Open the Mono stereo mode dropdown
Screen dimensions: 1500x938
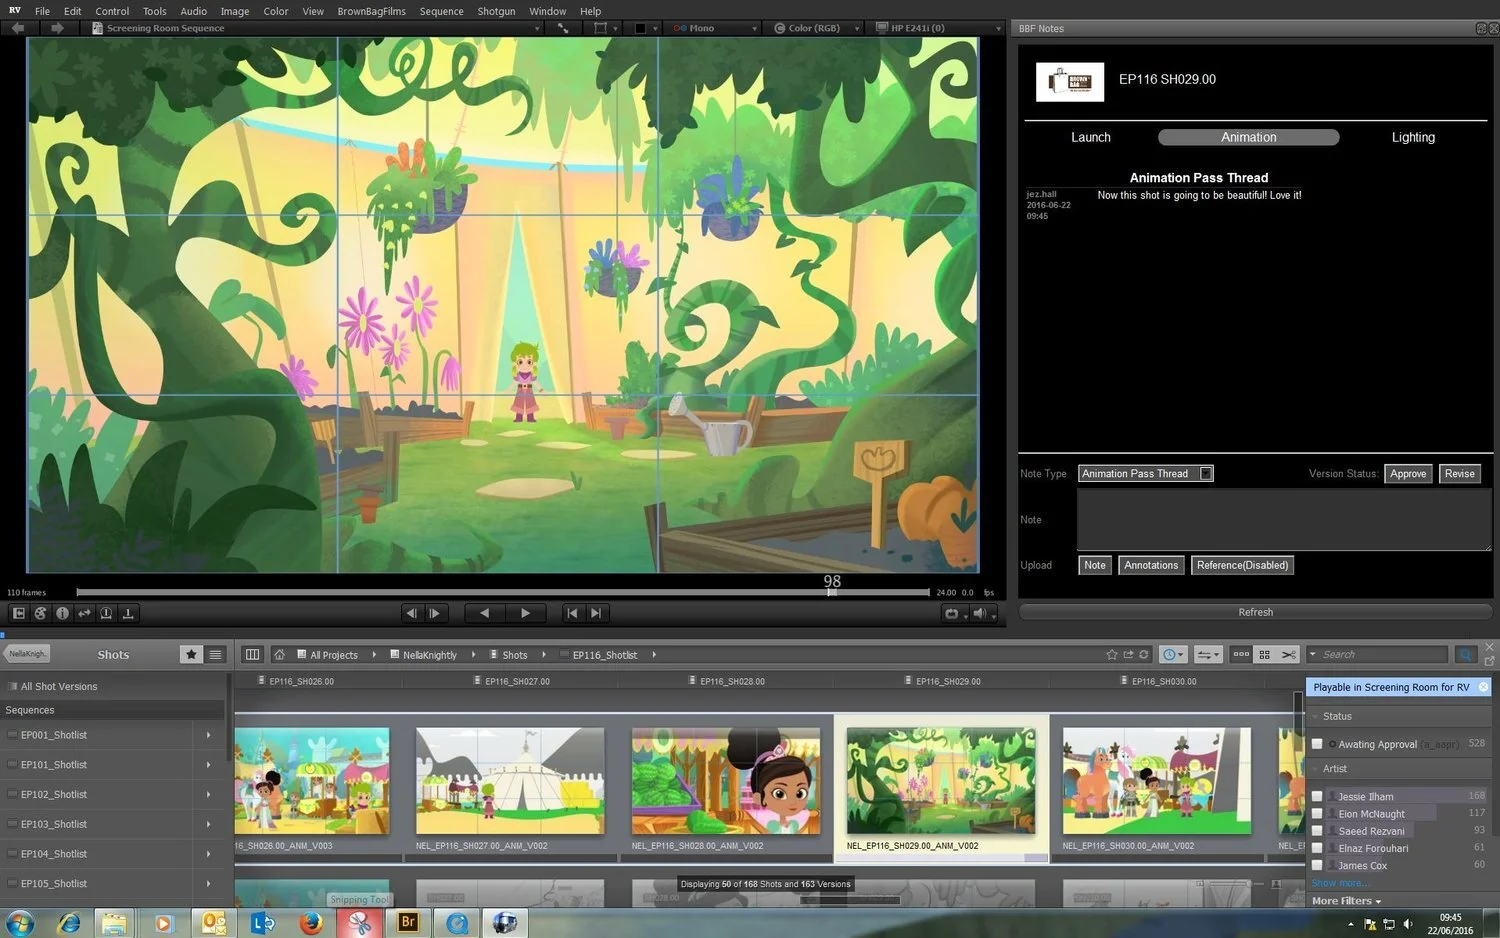point(715,28)
